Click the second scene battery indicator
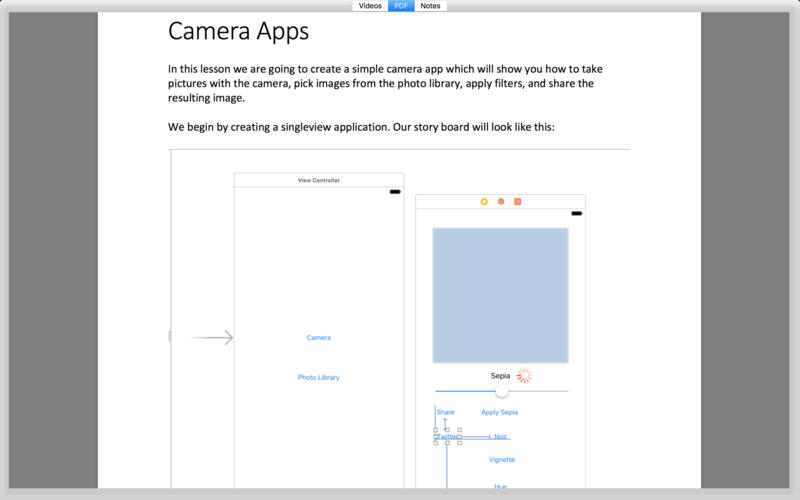 [x=577, y=213]
